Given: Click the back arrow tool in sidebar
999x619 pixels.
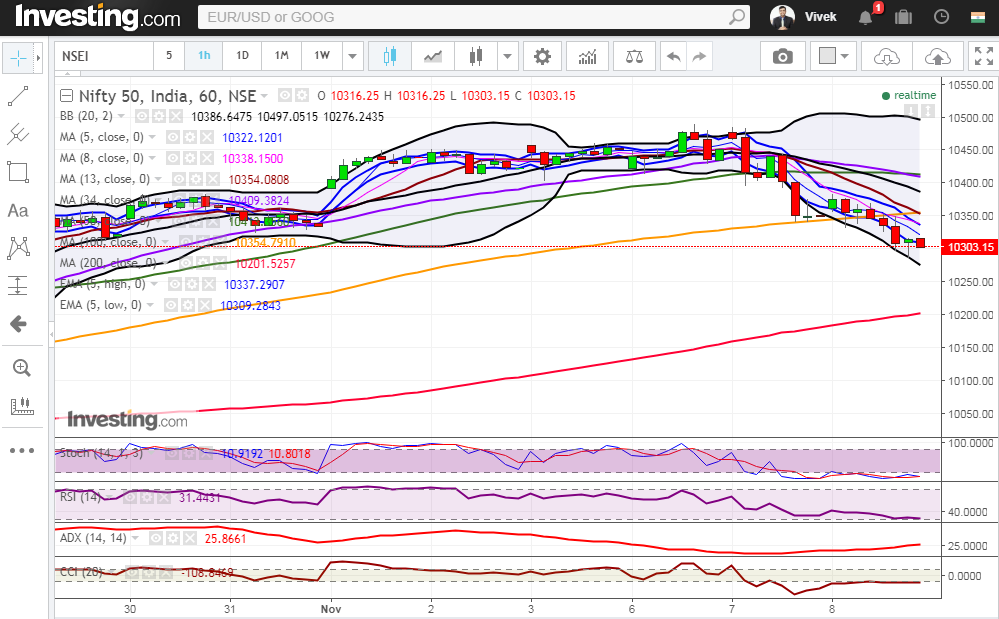Looking at the screenshot, I should click(x=18, y=324).
